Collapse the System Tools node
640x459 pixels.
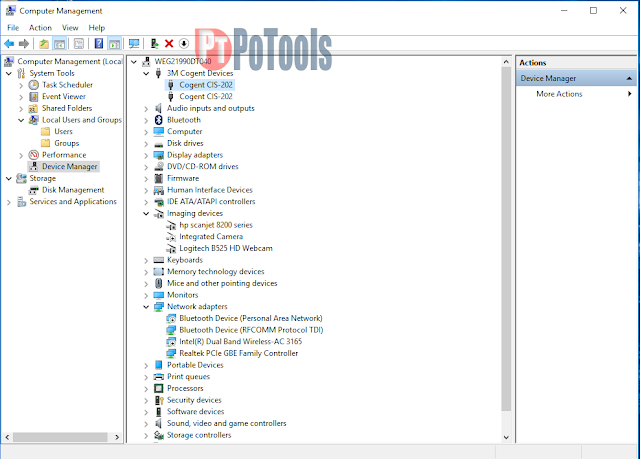click(9, 73)
